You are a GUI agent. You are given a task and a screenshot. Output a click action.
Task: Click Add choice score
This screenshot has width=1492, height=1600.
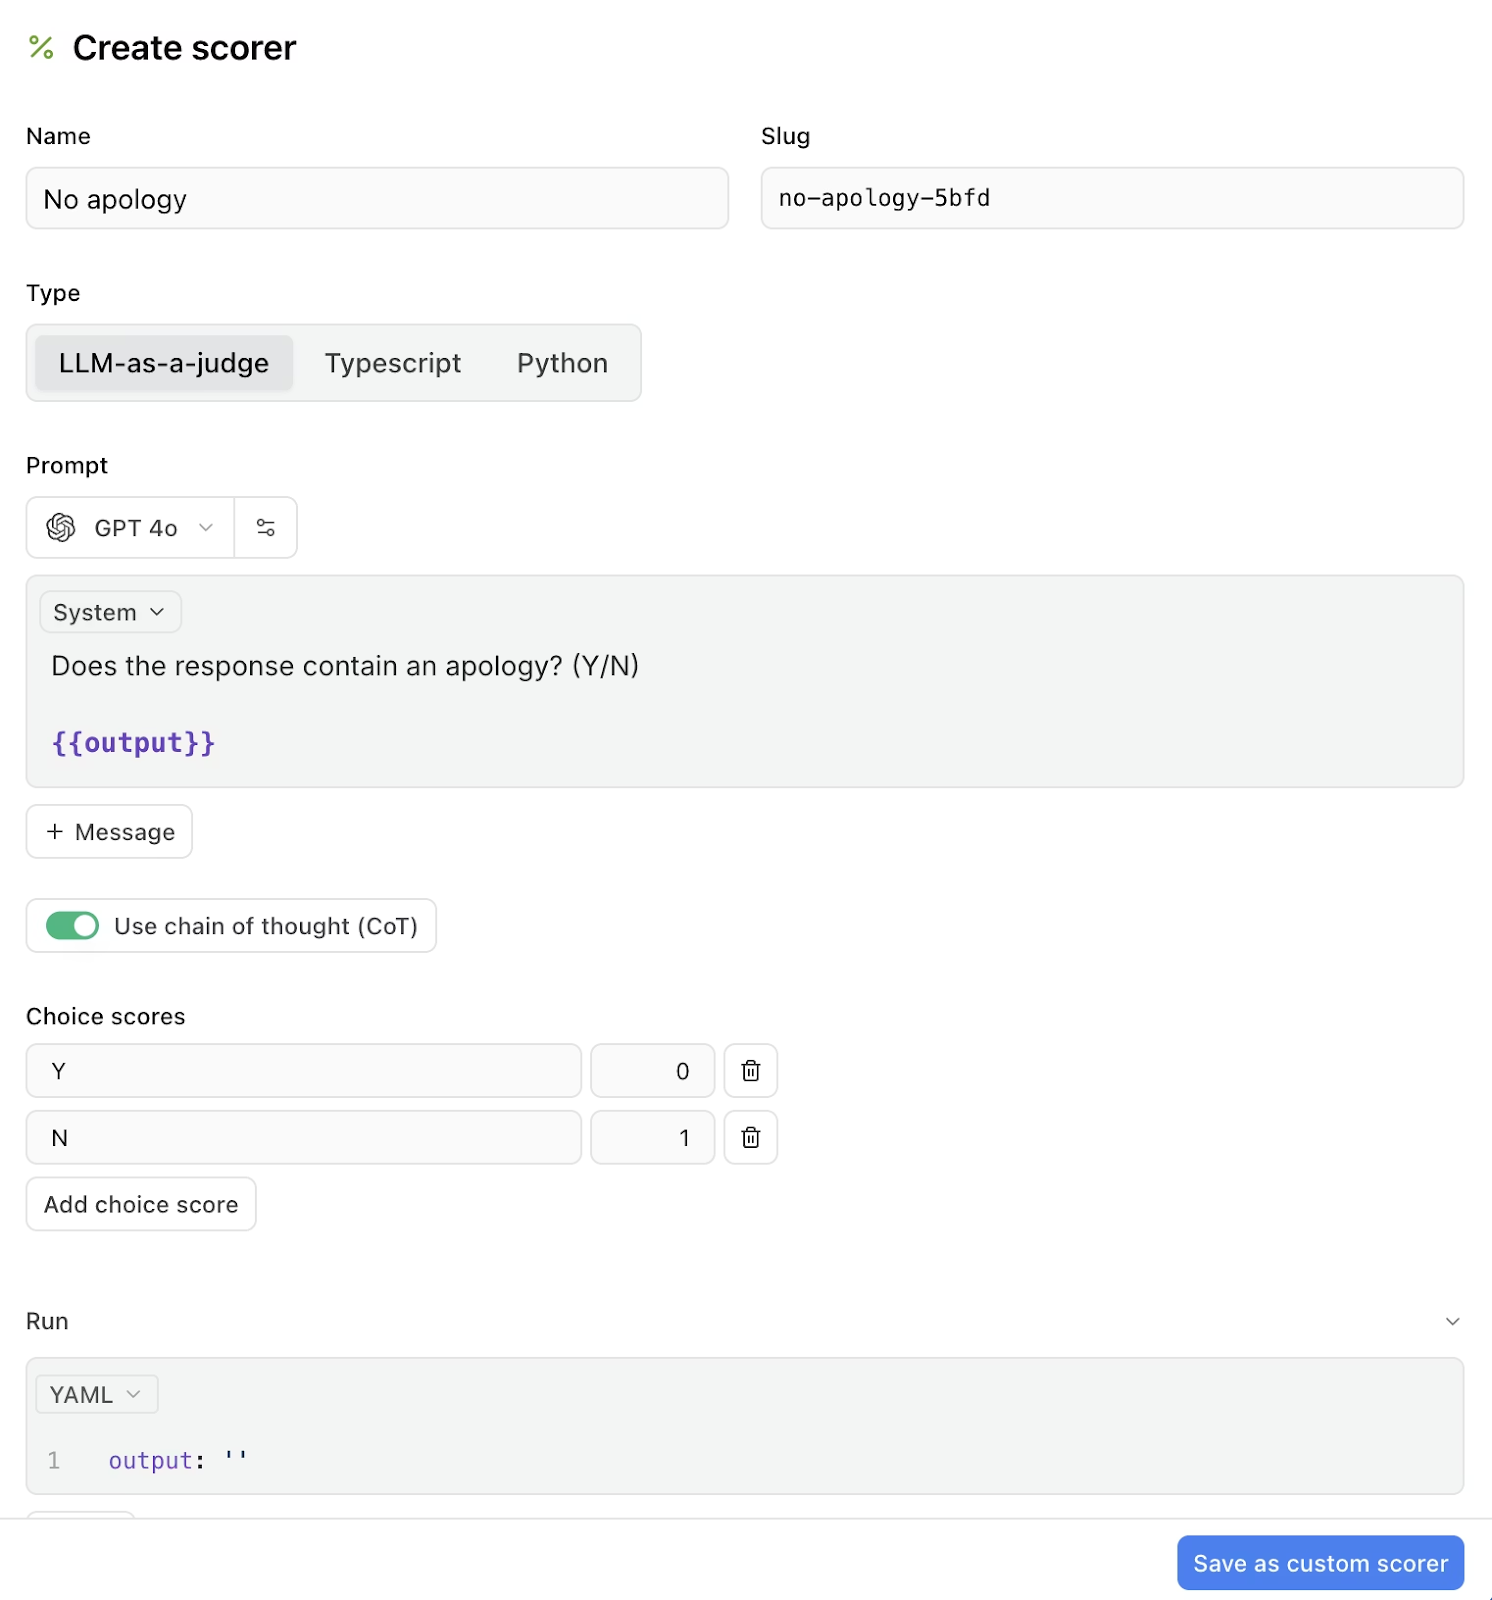click(140, 1204)
